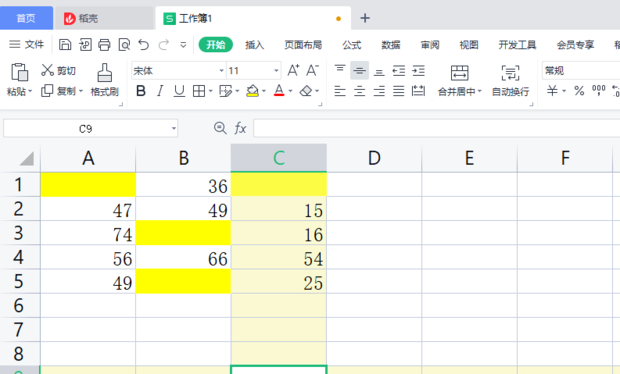
Task: Align text left horizontally
Action: [x=340, y=91]
